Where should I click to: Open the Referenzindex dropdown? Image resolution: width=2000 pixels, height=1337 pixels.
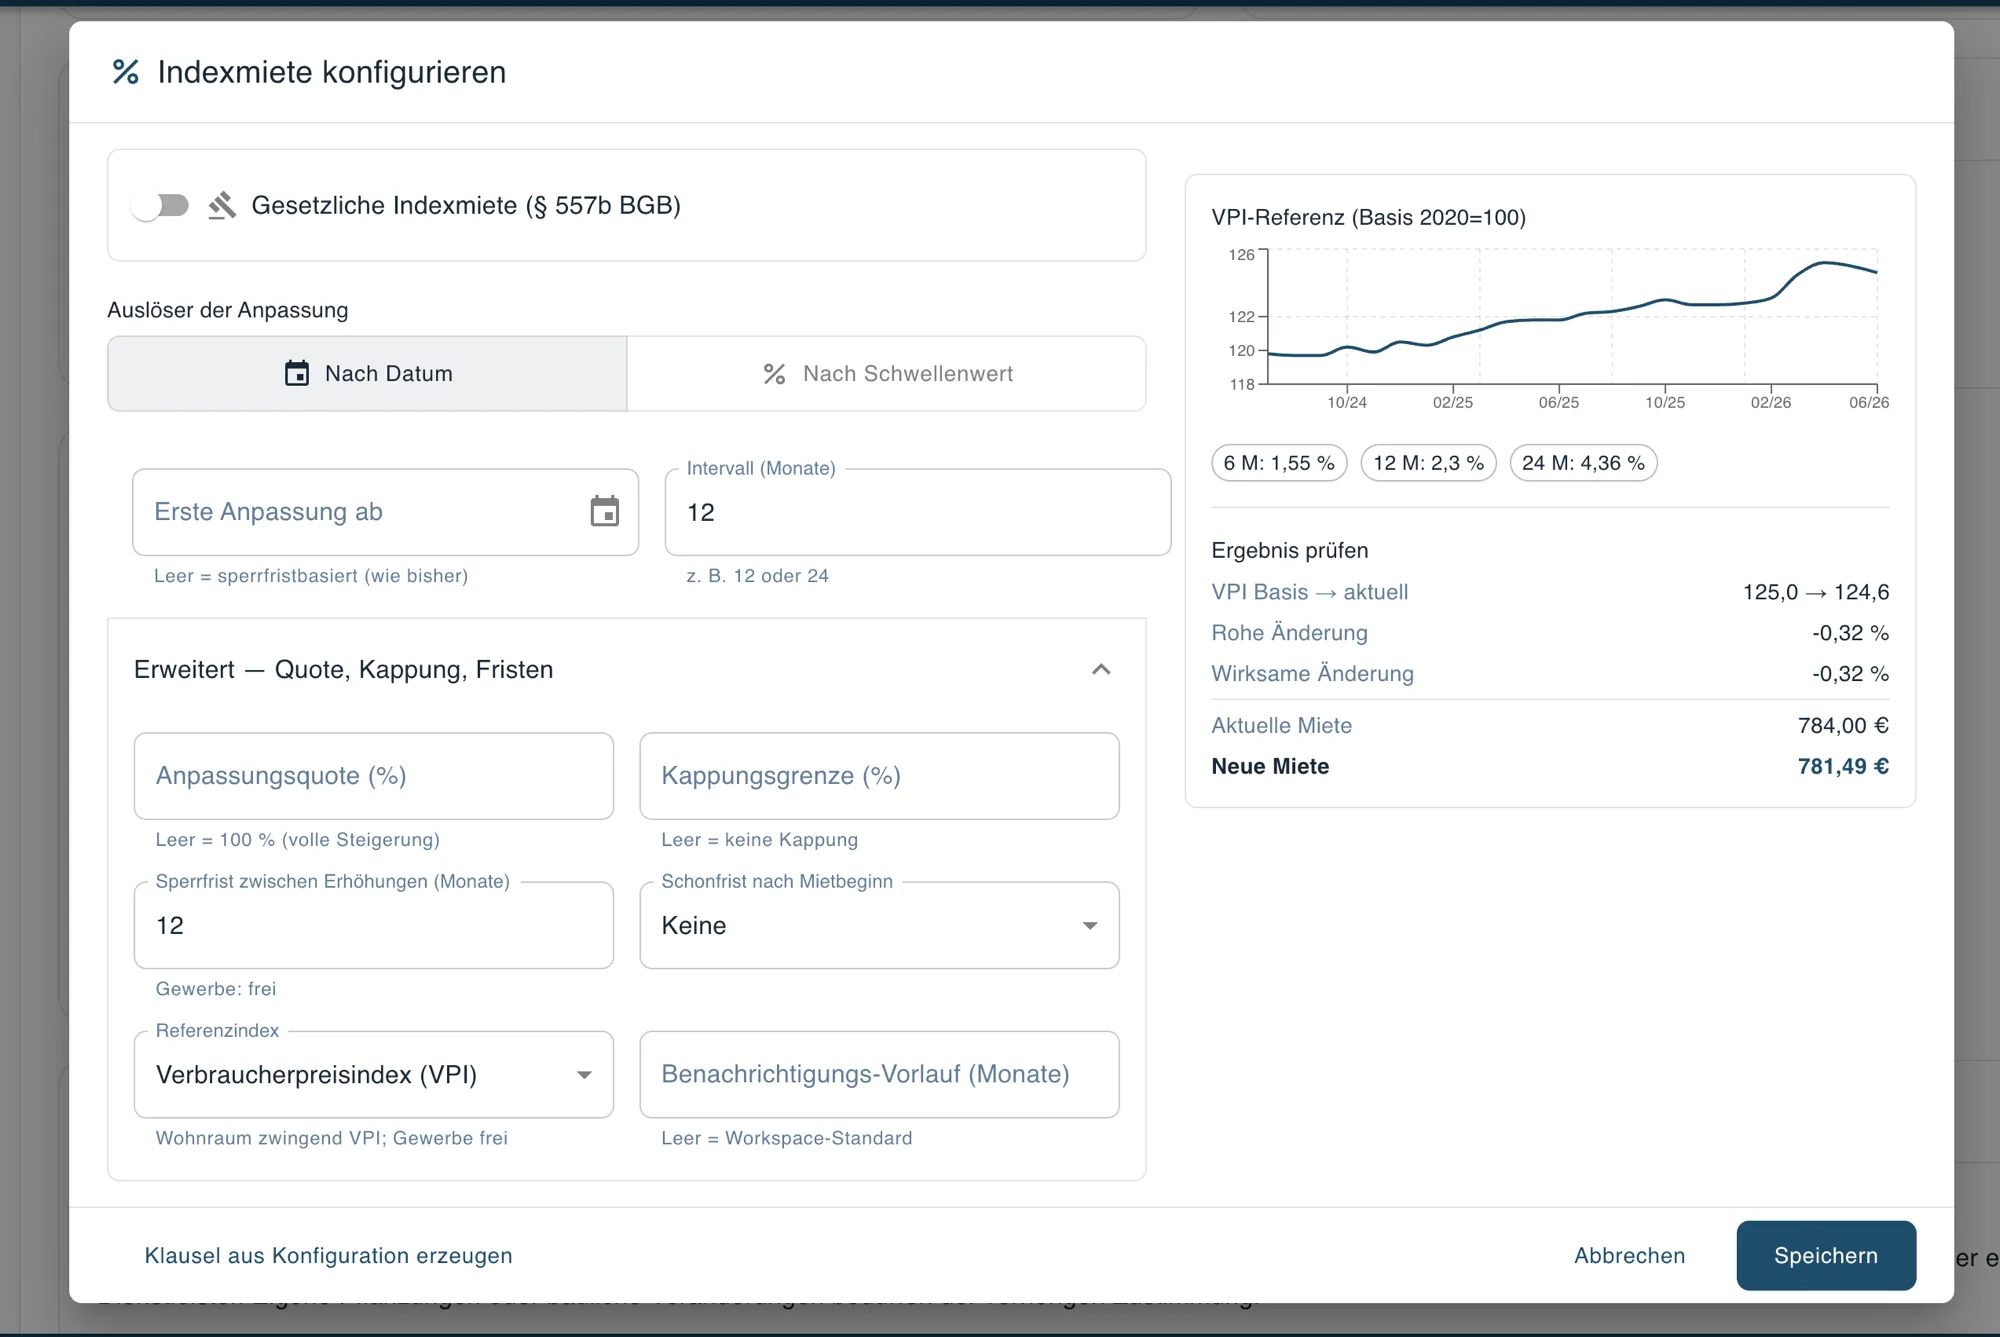tap(374, 1075)
